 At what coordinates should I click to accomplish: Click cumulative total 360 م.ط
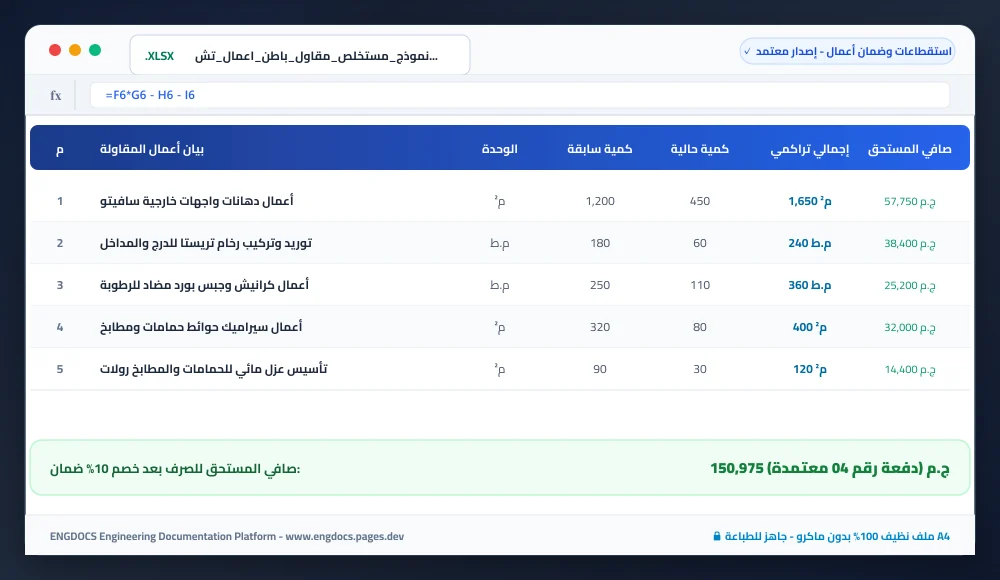tap(810, 285)
